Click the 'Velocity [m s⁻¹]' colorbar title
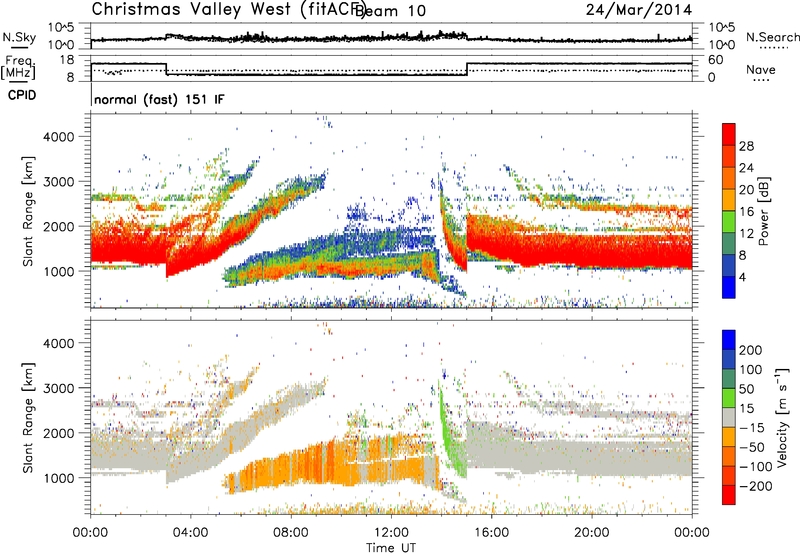This screenshot has height=554, width=800. (x=781, y=417)
